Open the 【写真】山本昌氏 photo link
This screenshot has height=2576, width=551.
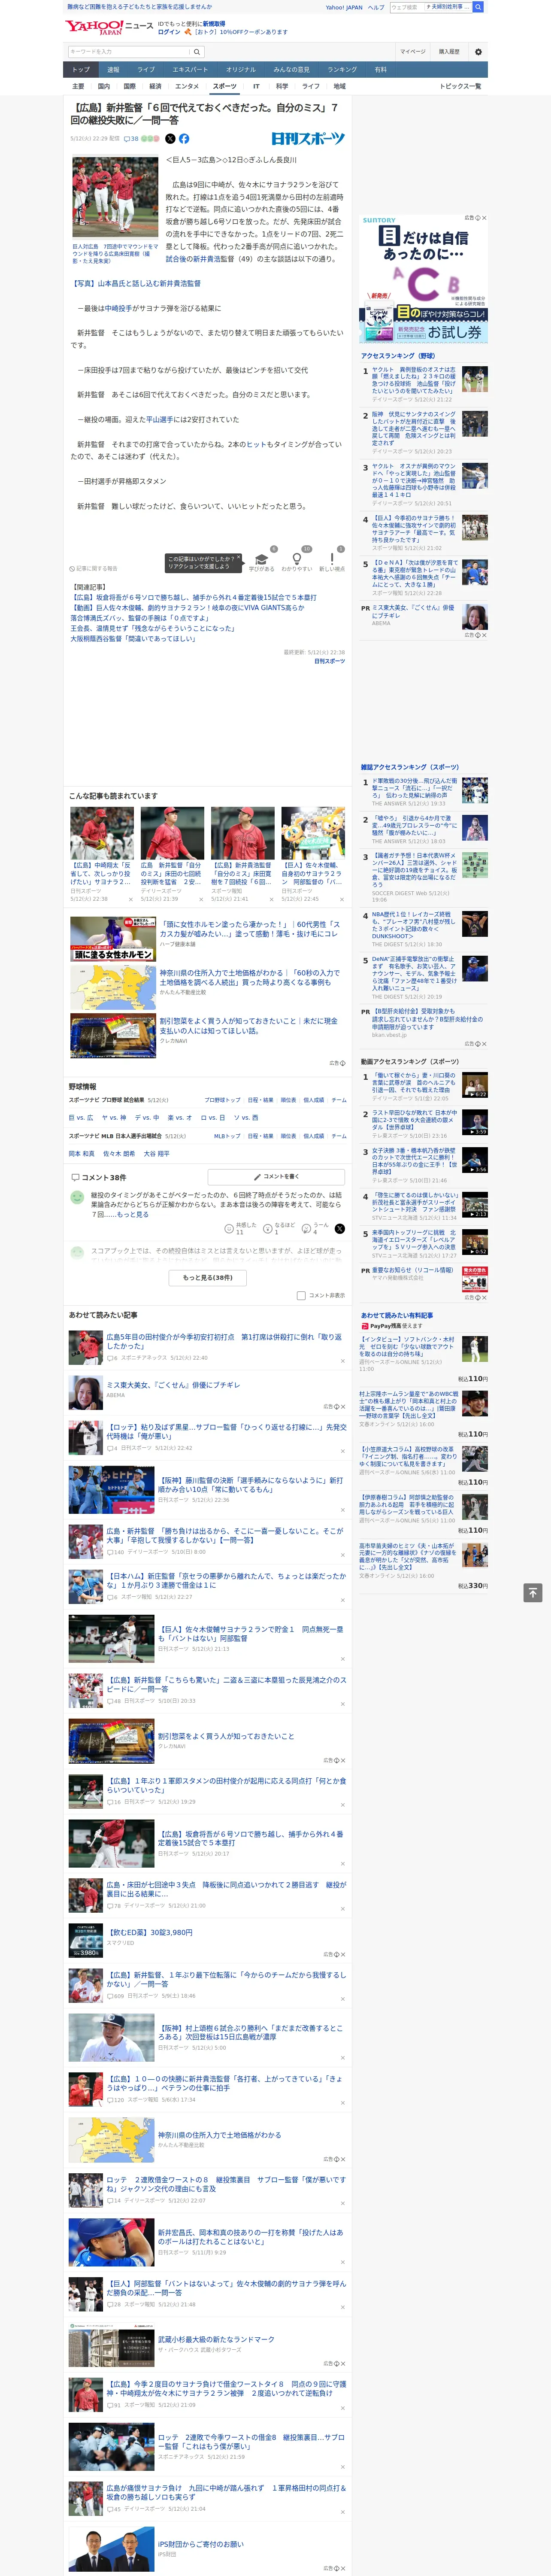[135, 284]
